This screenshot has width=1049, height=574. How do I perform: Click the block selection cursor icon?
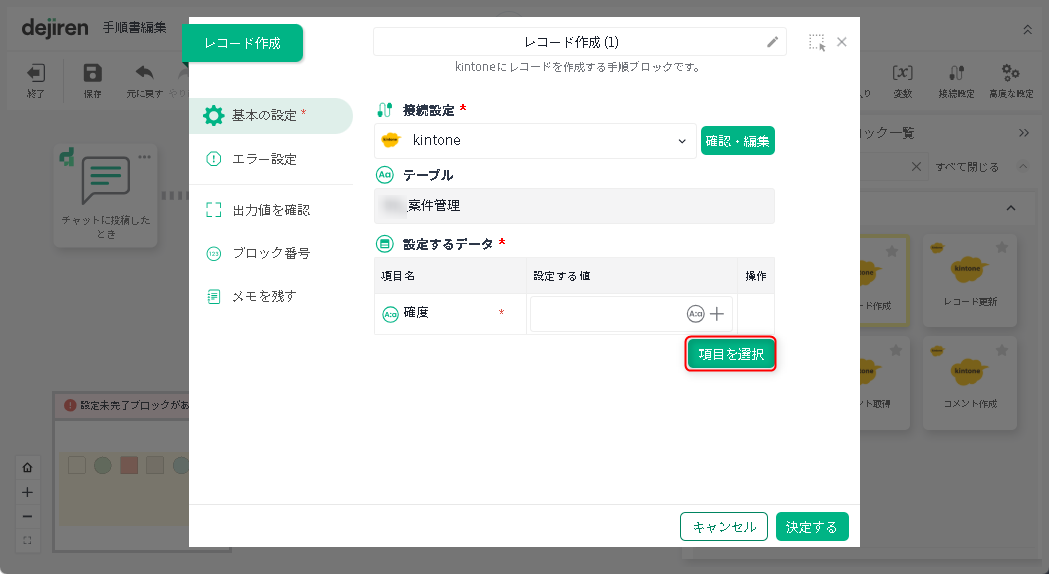point(817,42)
